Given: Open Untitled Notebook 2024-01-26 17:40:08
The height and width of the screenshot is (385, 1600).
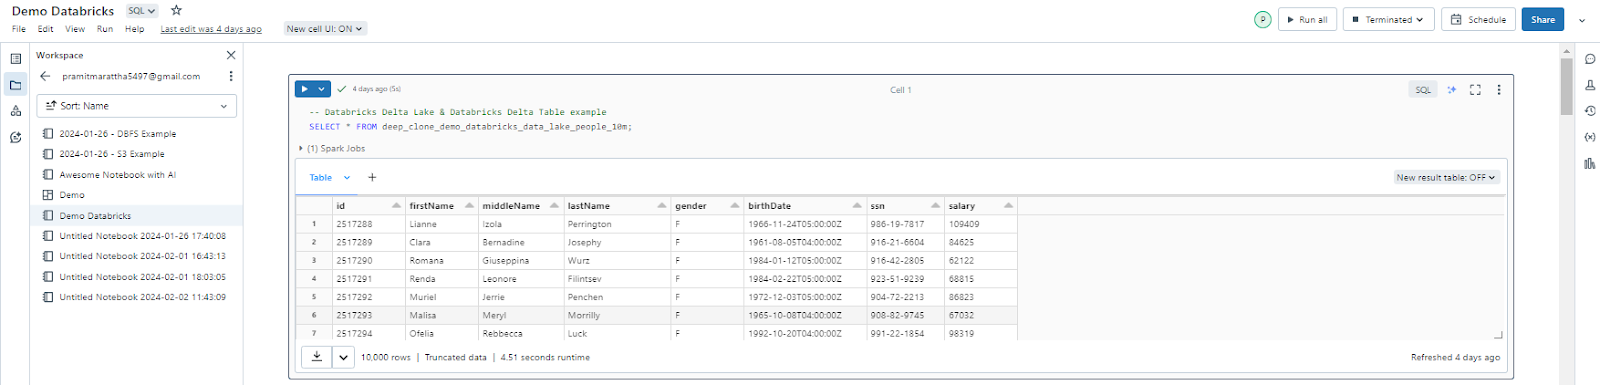Looking at the screenshot, I should tap(142, 236).
